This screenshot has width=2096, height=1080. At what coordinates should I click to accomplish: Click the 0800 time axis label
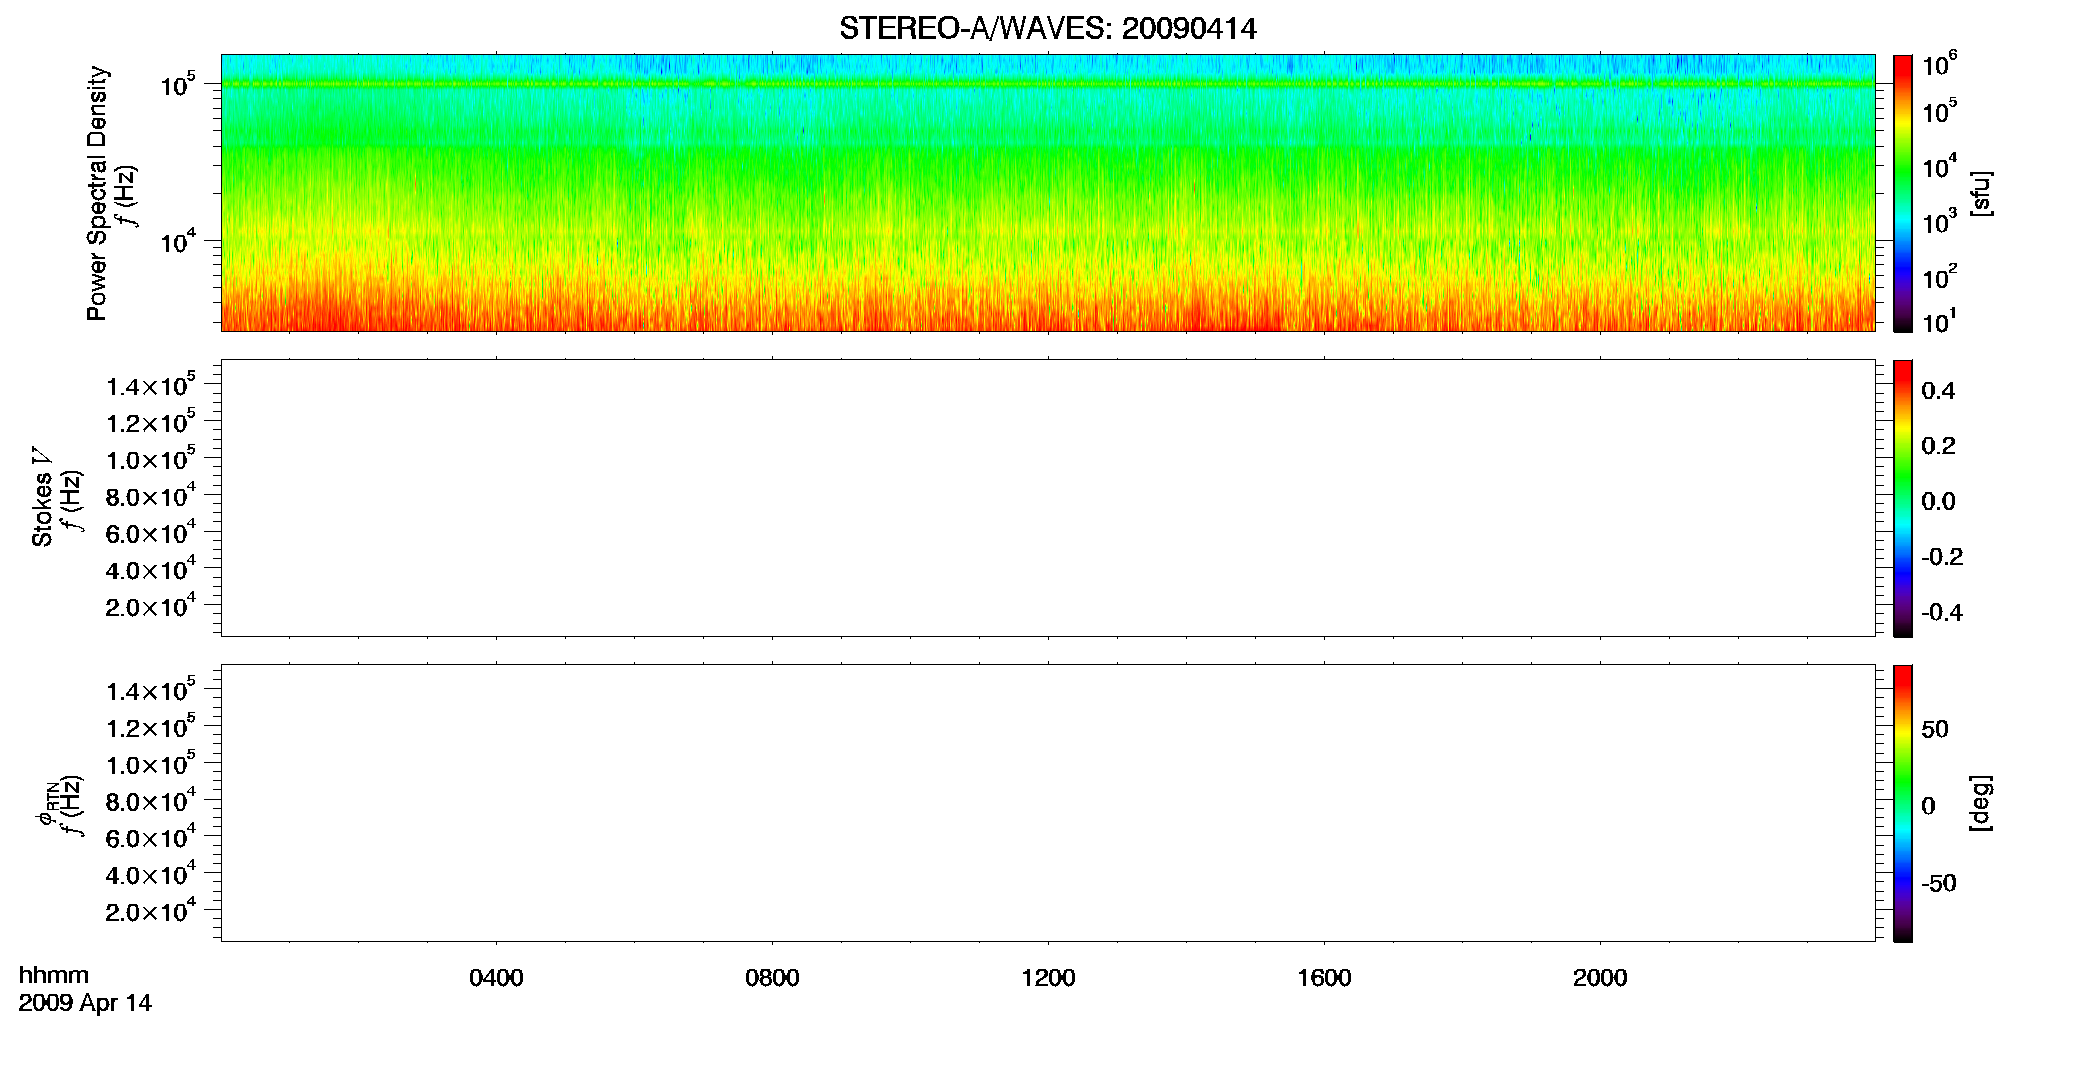pos(772,978)
